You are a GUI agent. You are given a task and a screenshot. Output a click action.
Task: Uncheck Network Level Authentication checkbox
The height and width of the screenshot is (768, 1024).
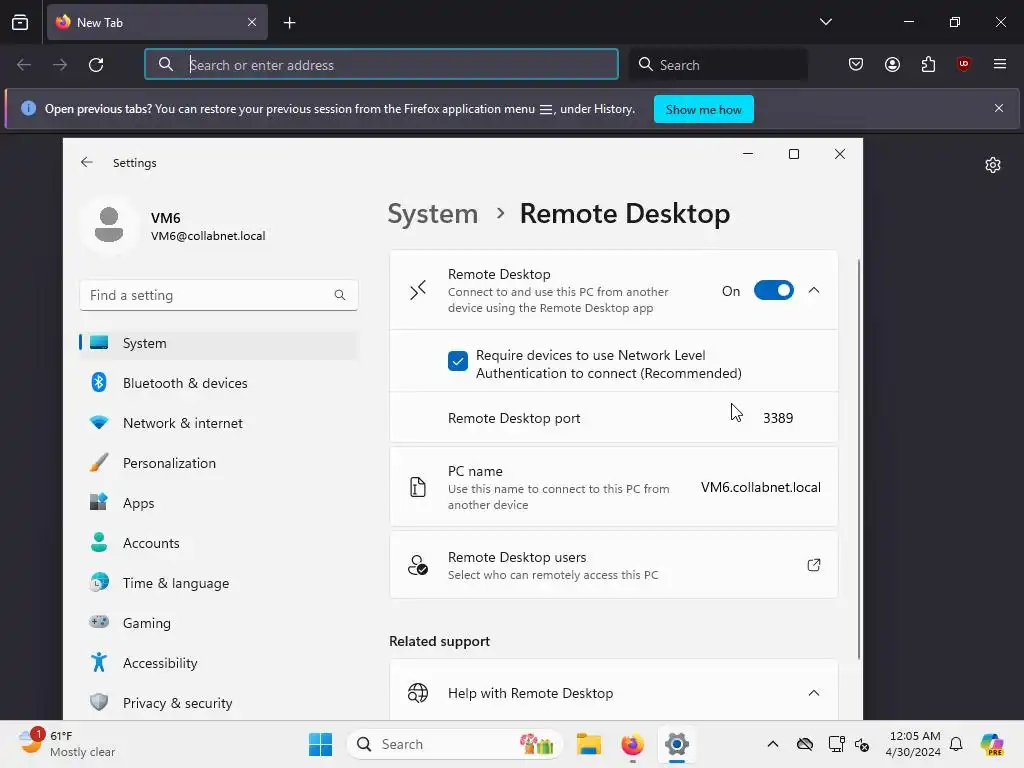[458, 360]
